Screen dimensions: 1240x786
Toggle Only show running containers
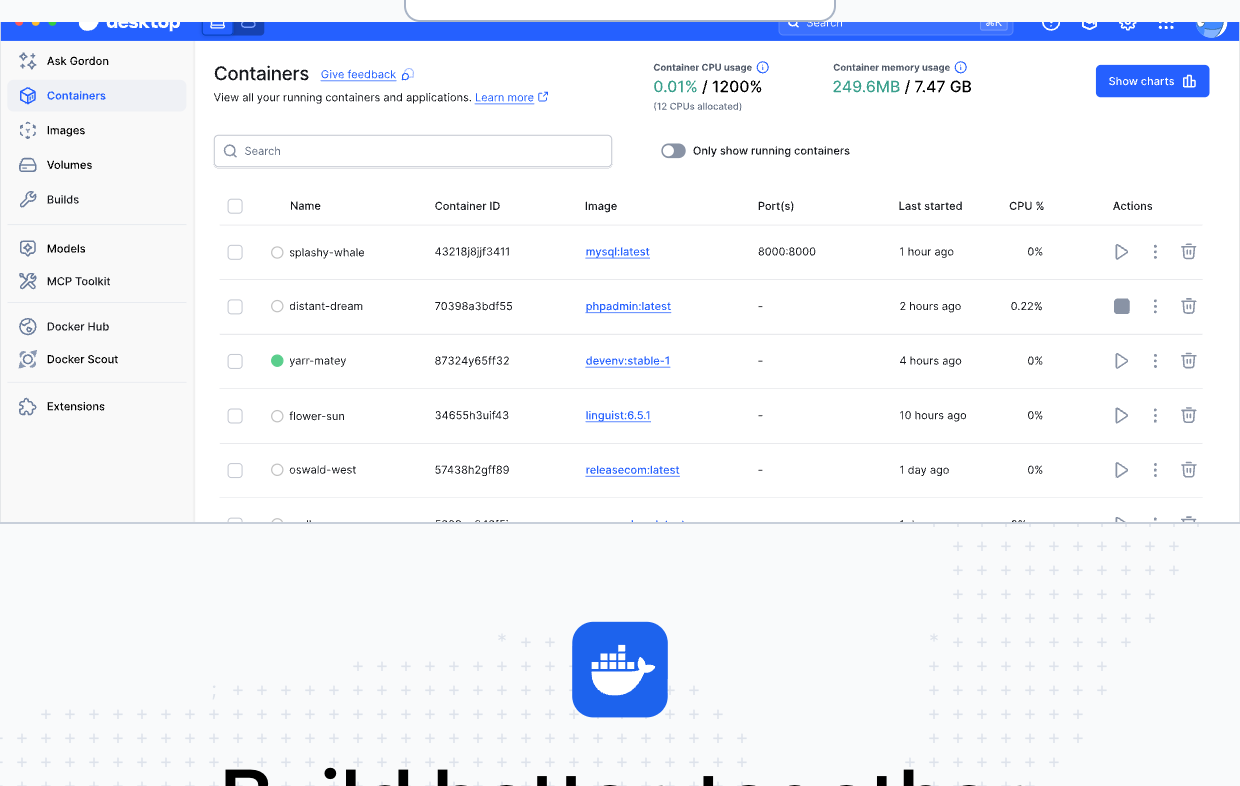673,151
